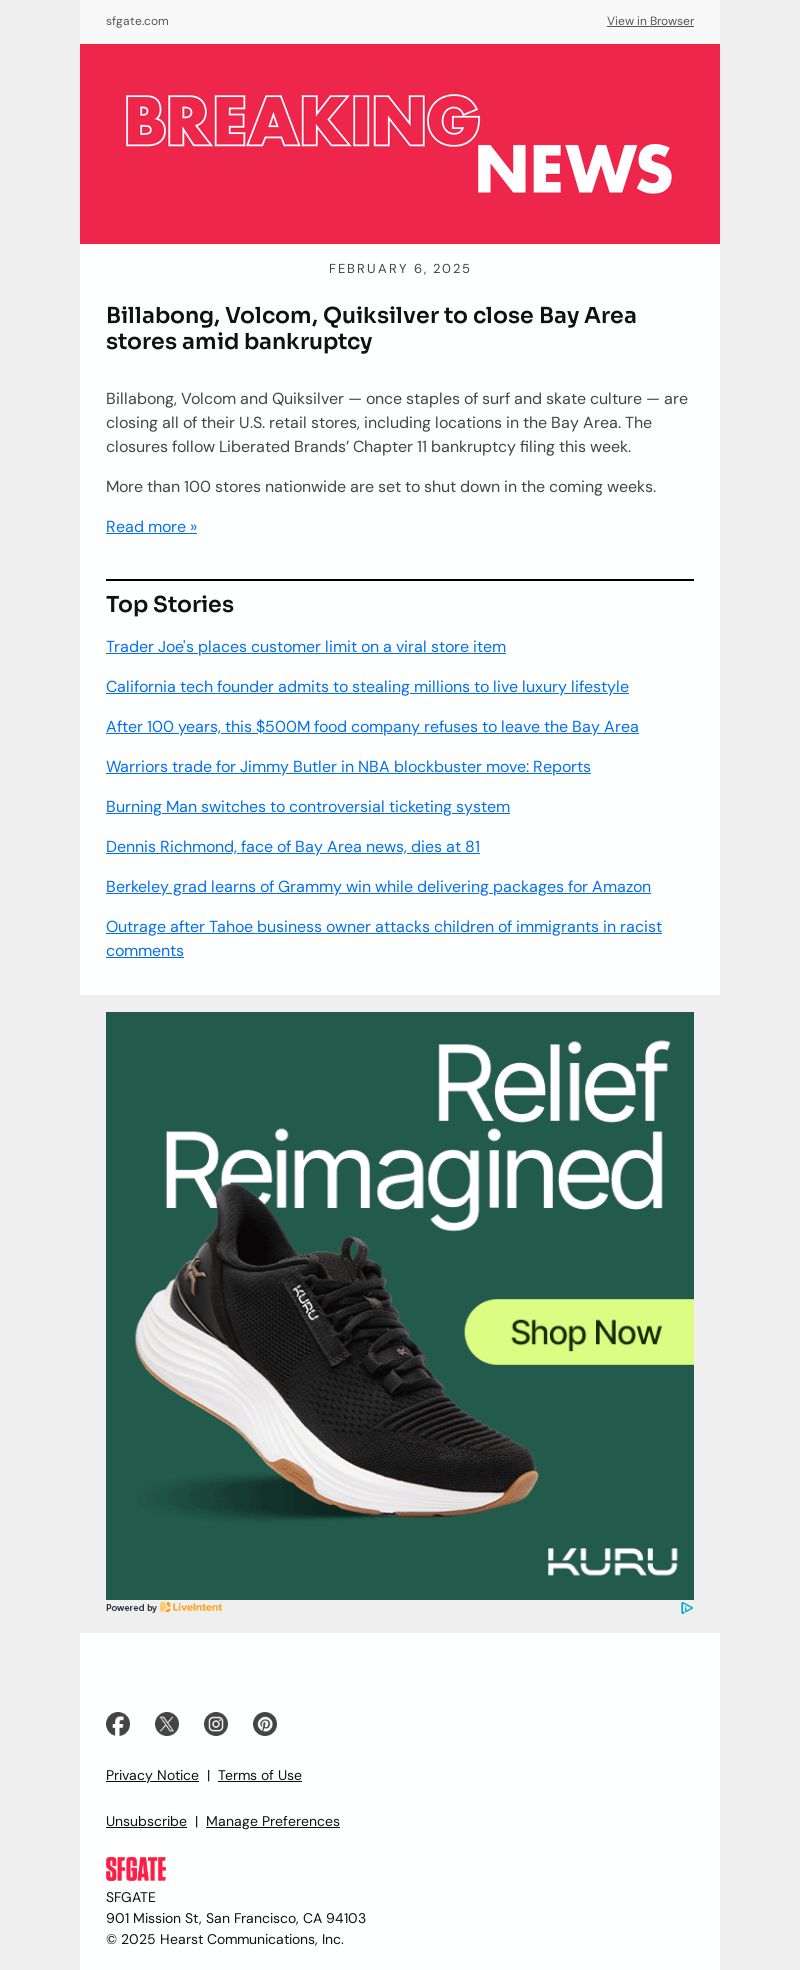This screenshot has width=800, height=1970.
Task: Open the Trader Joe's customer limit story
Action: click(x=306, y=647)
